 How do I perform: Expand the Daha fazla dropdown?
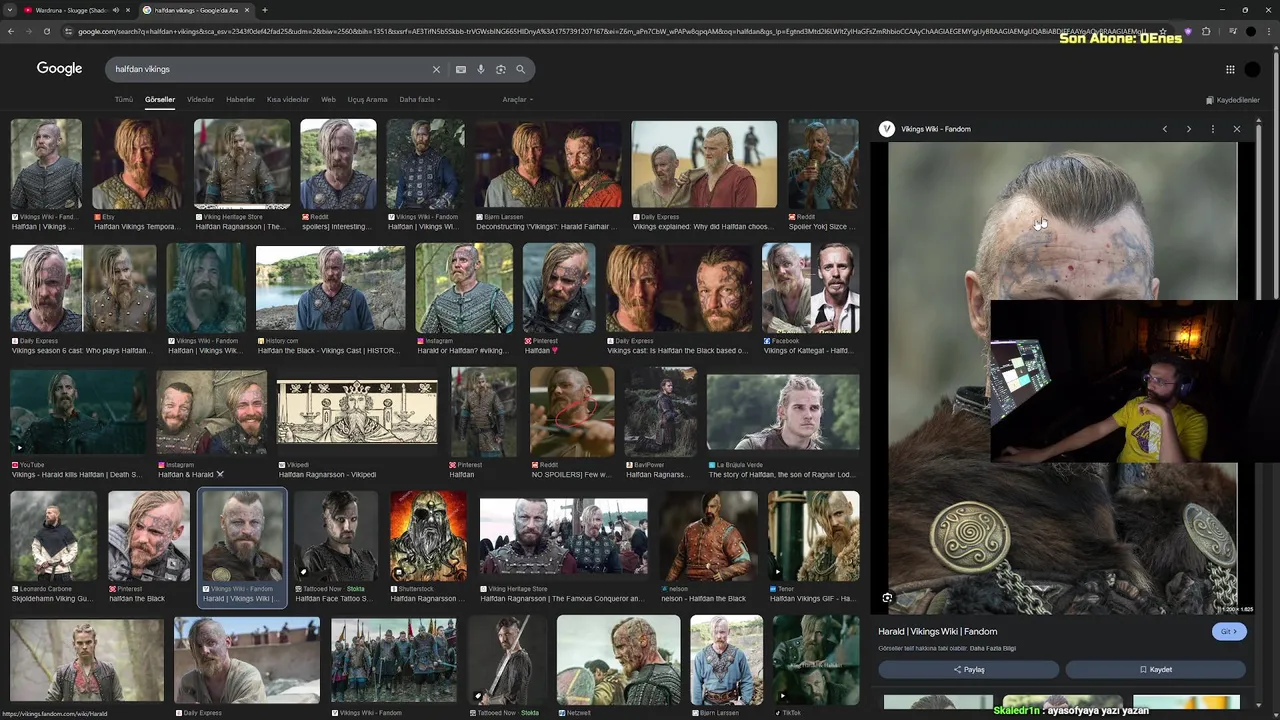420,99
